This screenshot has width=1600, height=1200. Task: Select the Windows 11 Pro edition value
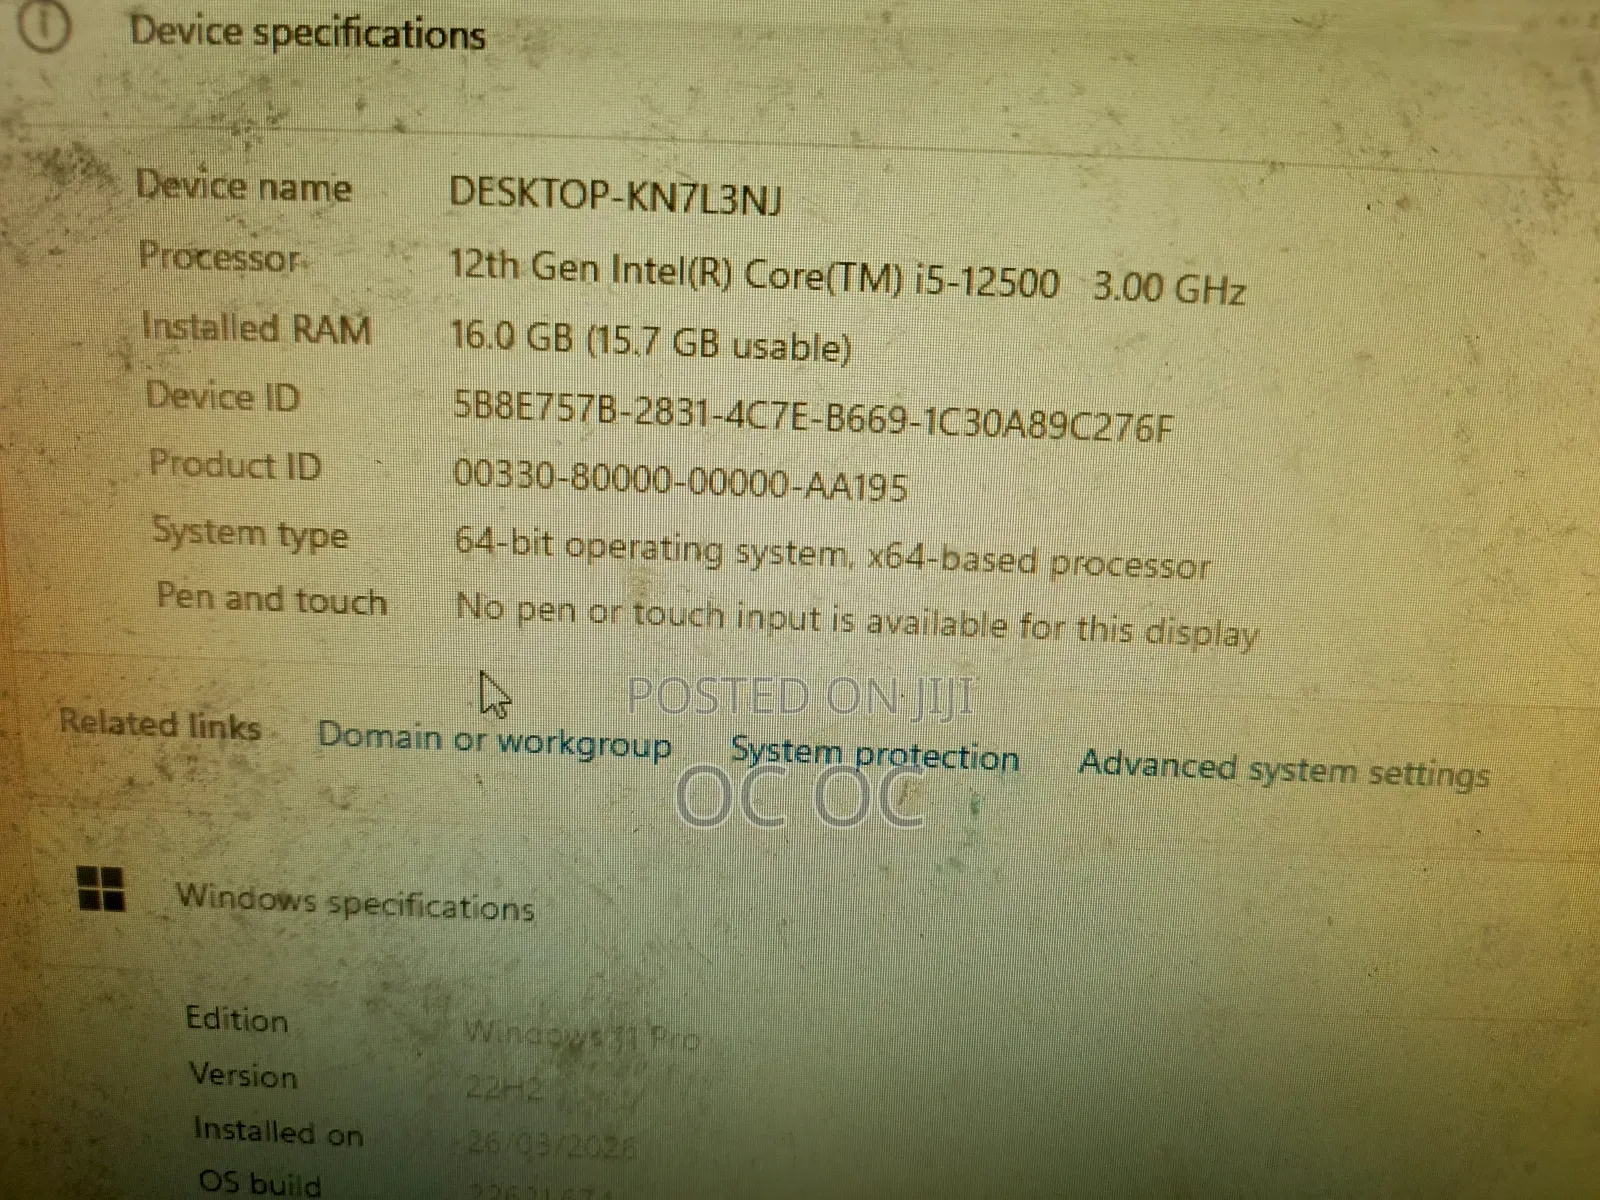(x=581, y=1034)
